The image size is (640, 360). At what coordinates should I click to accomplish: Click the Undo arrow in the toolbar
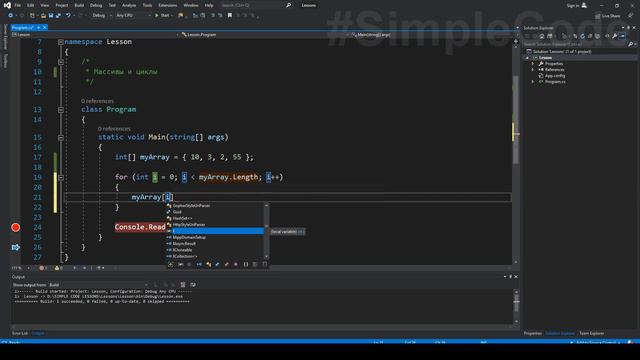(x=68, y=15)
